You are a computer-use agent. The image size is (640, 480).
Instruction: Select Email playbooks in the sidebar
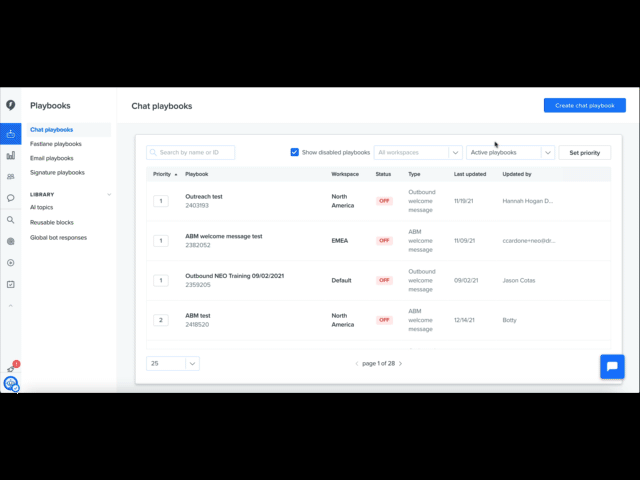coord(51,158)
